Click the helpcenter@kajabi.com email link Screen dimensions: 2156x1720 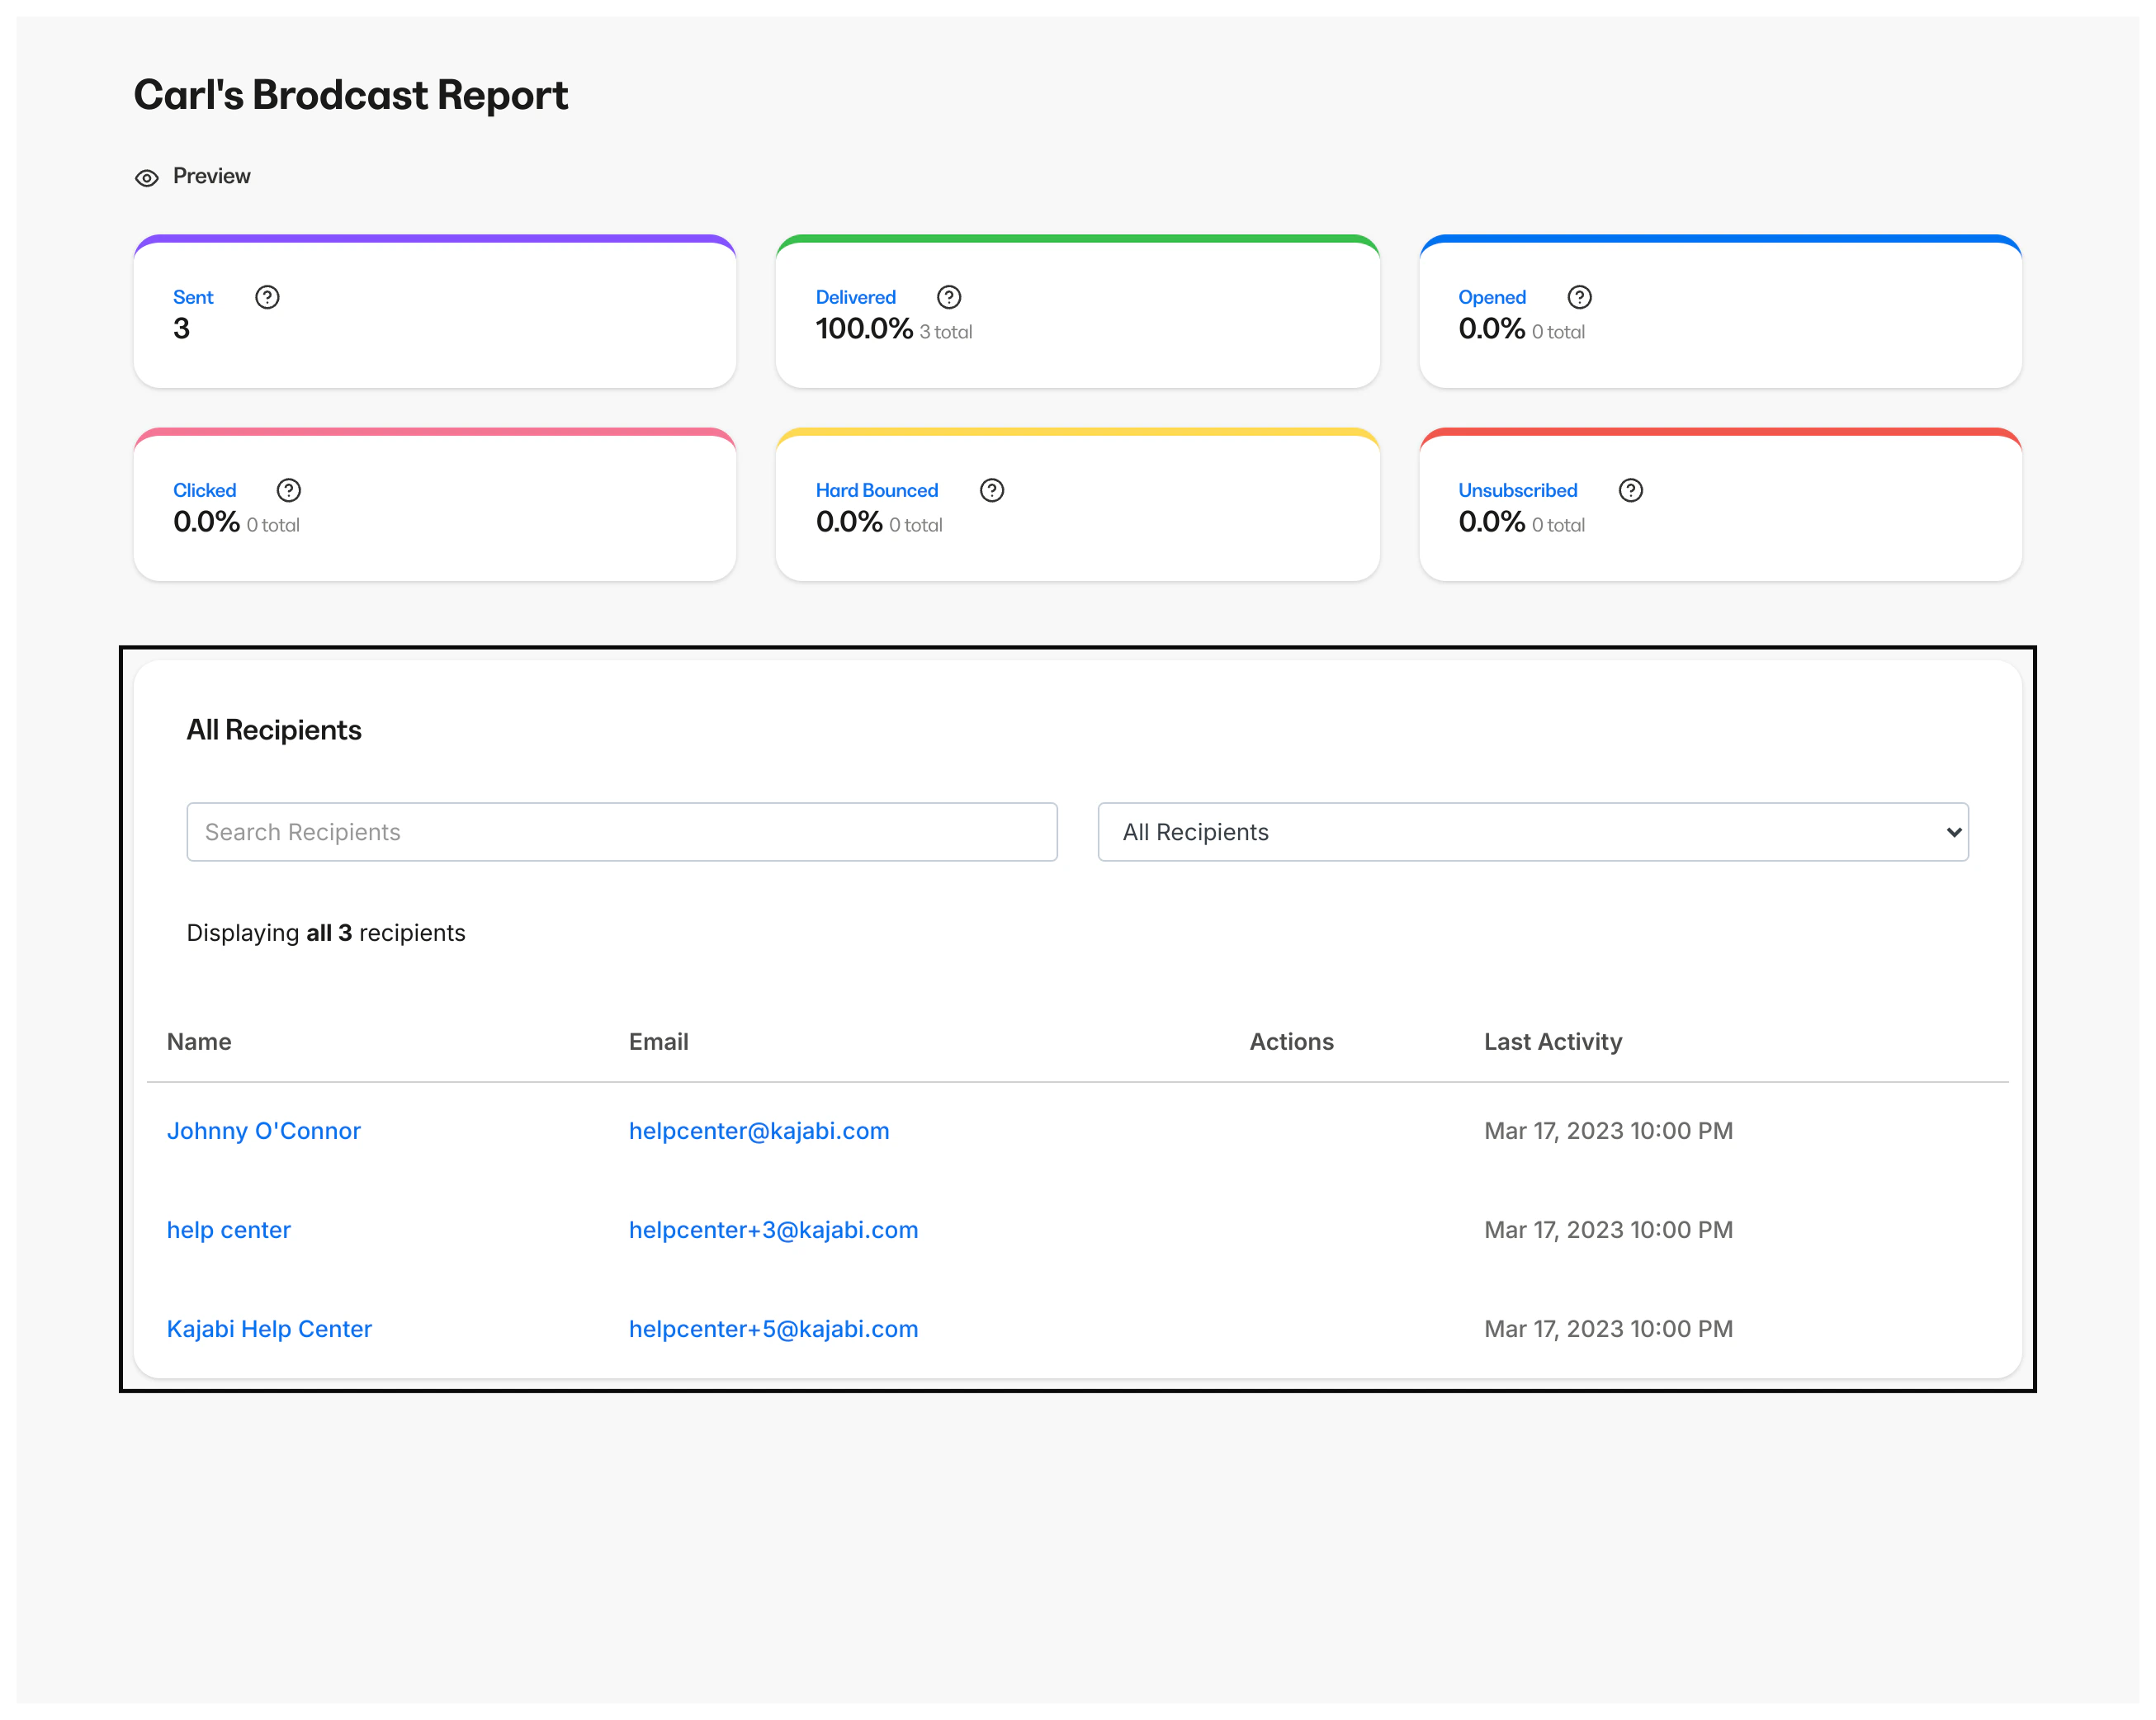(x=758, y=1130)
